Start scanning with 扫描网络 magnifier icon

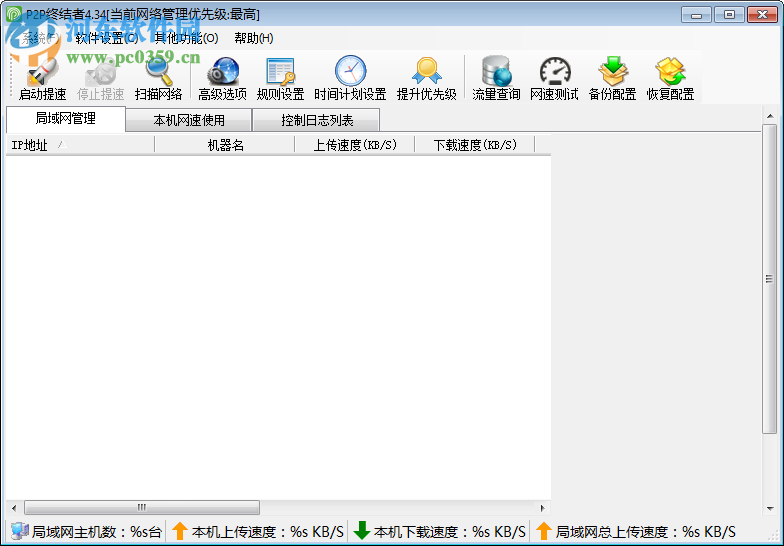click(x=158, y=71)
